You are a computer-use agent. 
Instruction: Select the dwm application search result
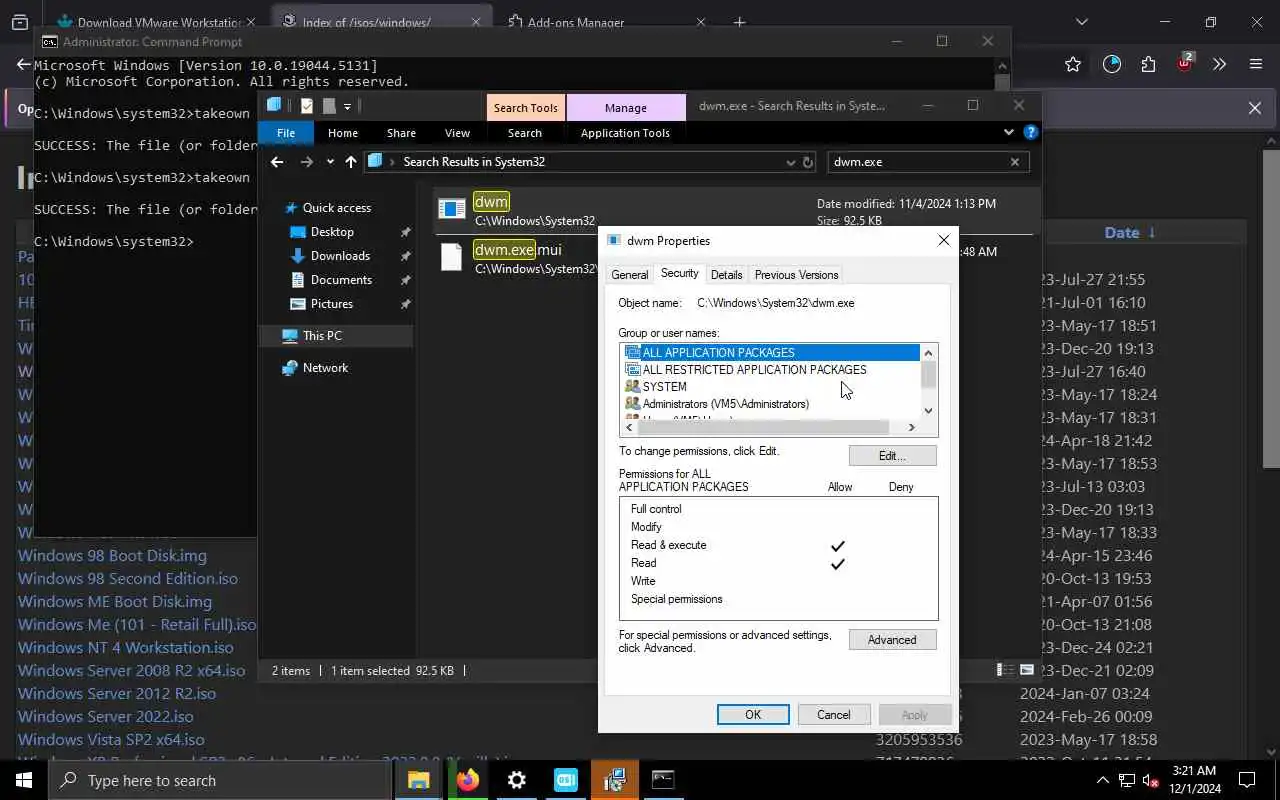click(735, 210)
